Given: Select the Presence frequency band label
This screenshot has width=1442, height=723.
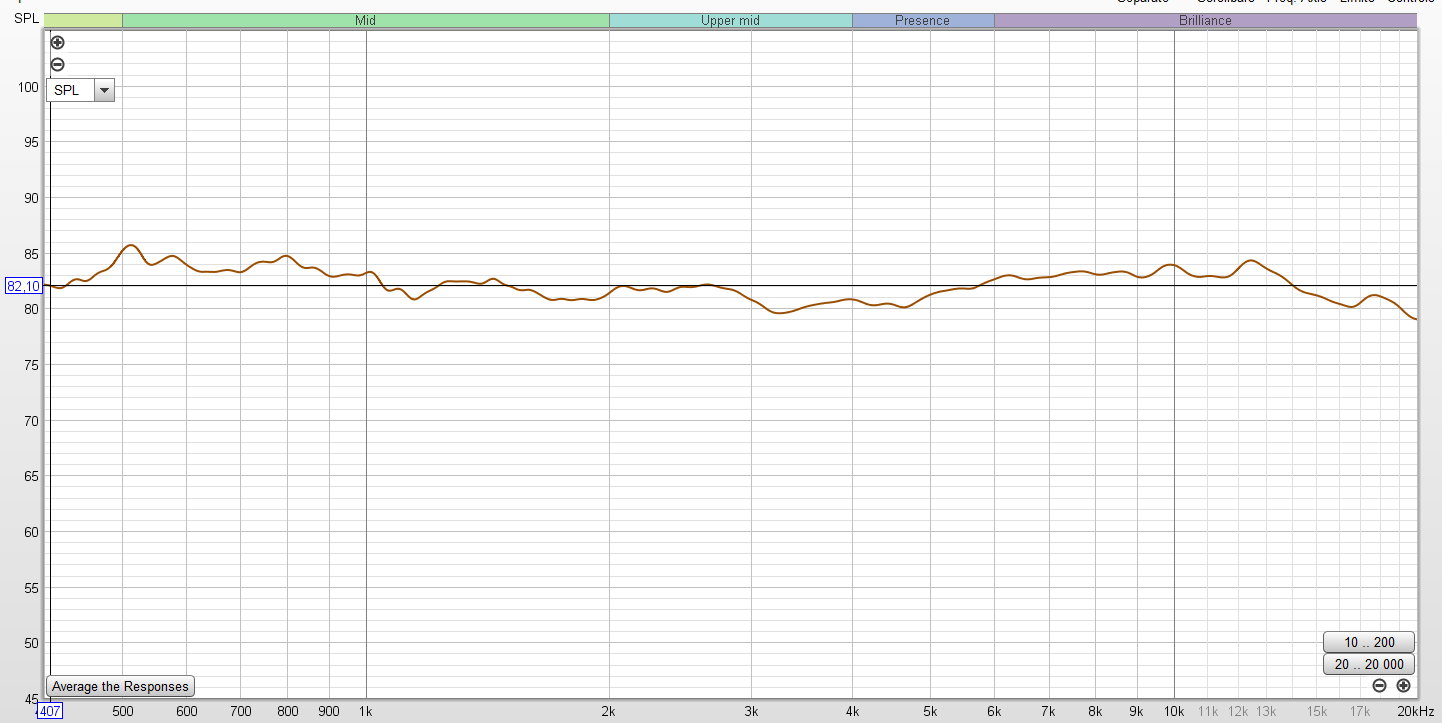Looking at the screenshot, I should (x=922, y=20).
